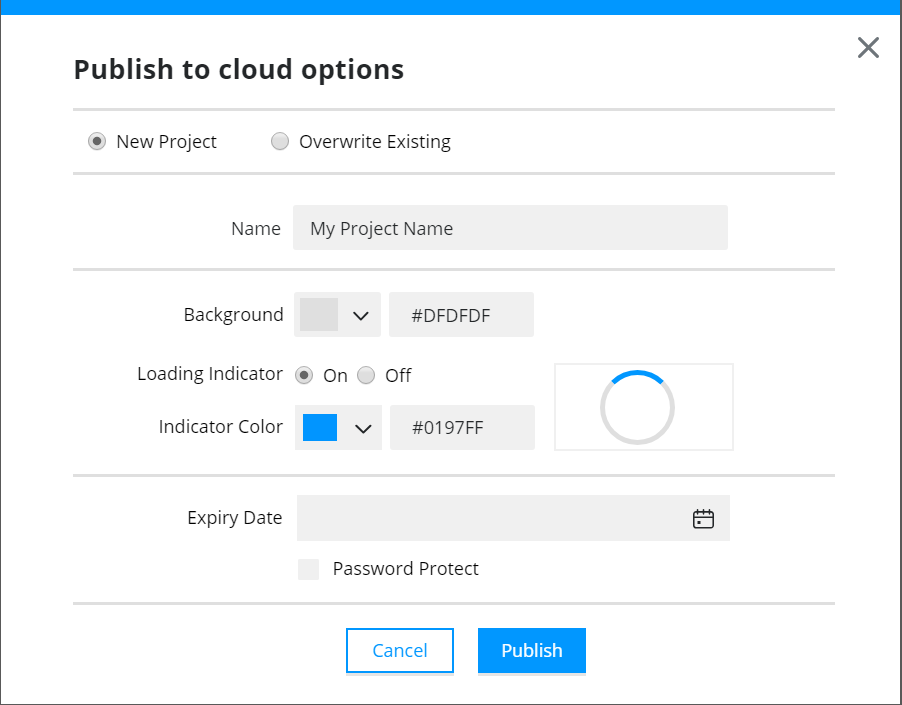Focus the project Name input field
This screenshot has height=705, width=902.
point(510,228)
